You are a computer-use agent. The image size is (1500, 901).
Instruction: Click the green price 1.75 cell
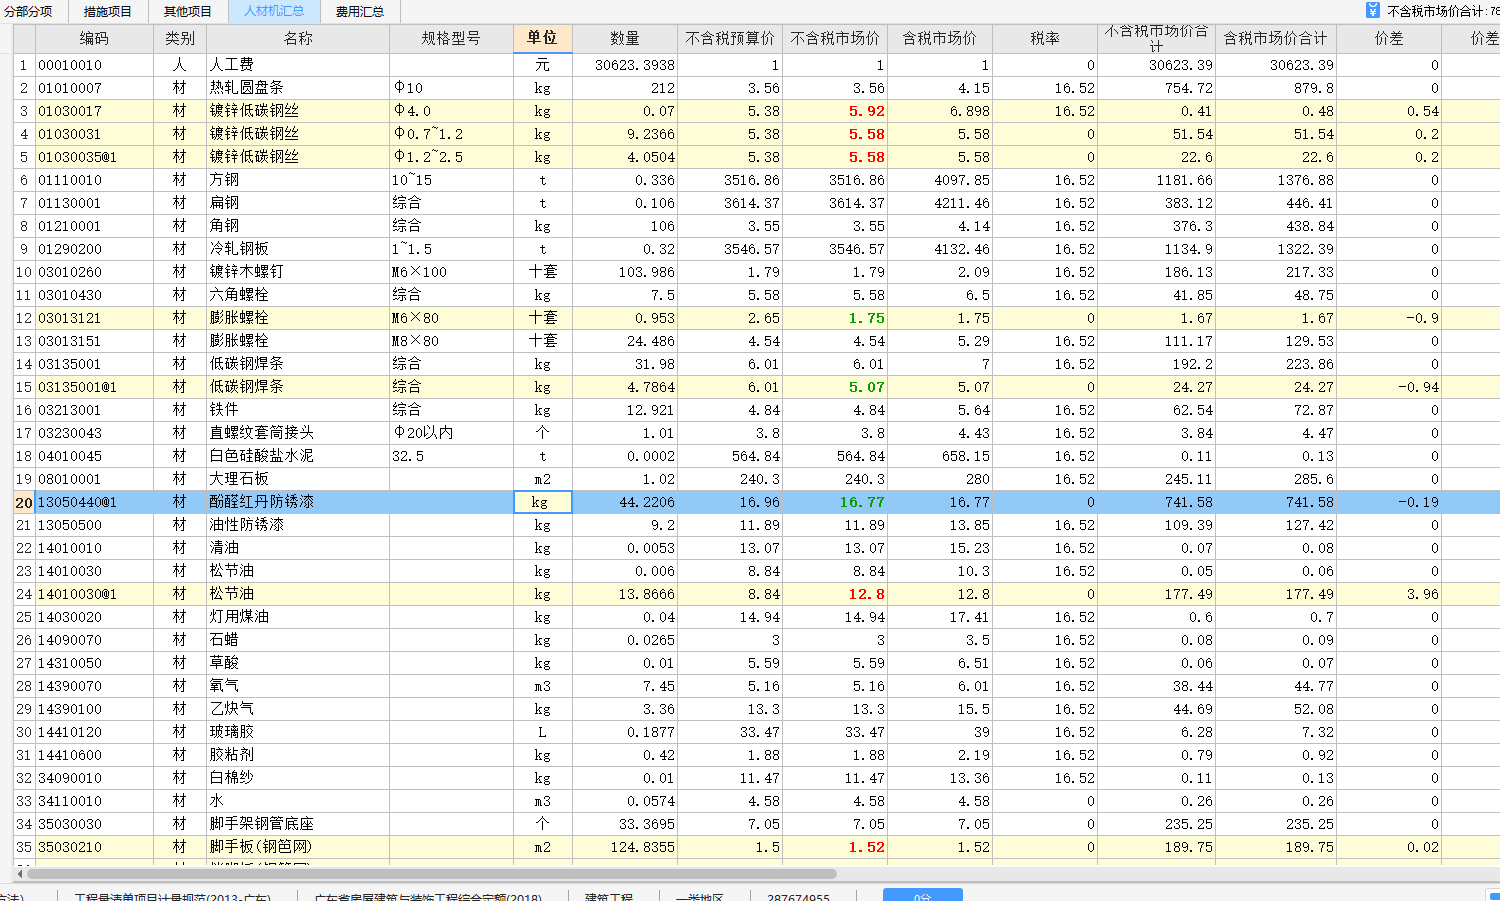(x=835, y=318)
